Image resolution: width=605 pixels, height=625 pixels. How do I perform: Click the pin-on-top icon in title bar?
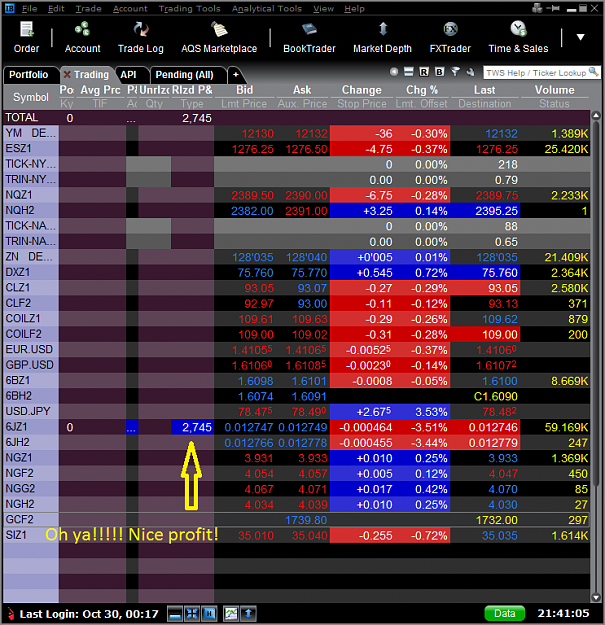pos(554,8)
